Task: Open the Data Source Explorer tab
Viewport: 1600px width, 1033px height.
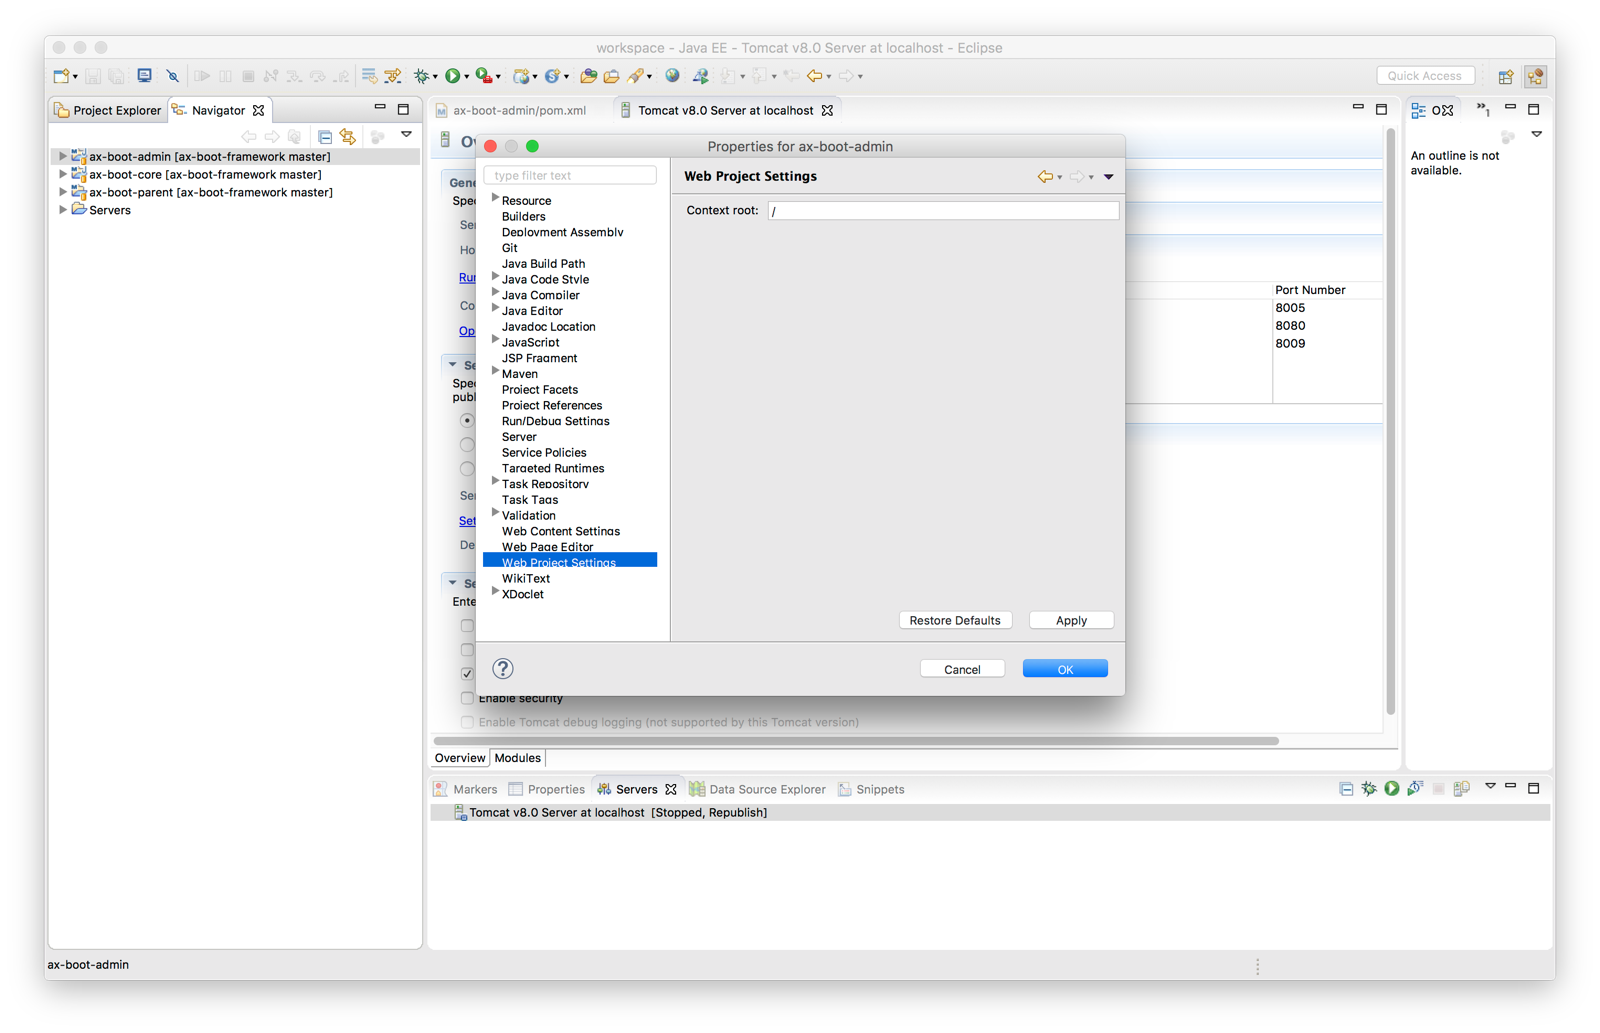Action: click(x=758, y=789)
